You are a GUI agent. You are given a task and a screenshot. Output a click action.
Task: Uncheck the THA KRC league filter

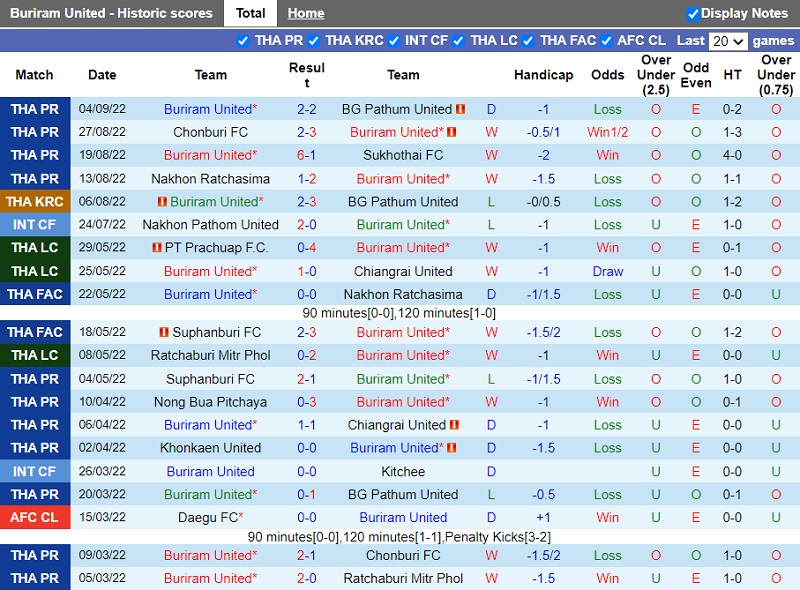pos(313,41)
